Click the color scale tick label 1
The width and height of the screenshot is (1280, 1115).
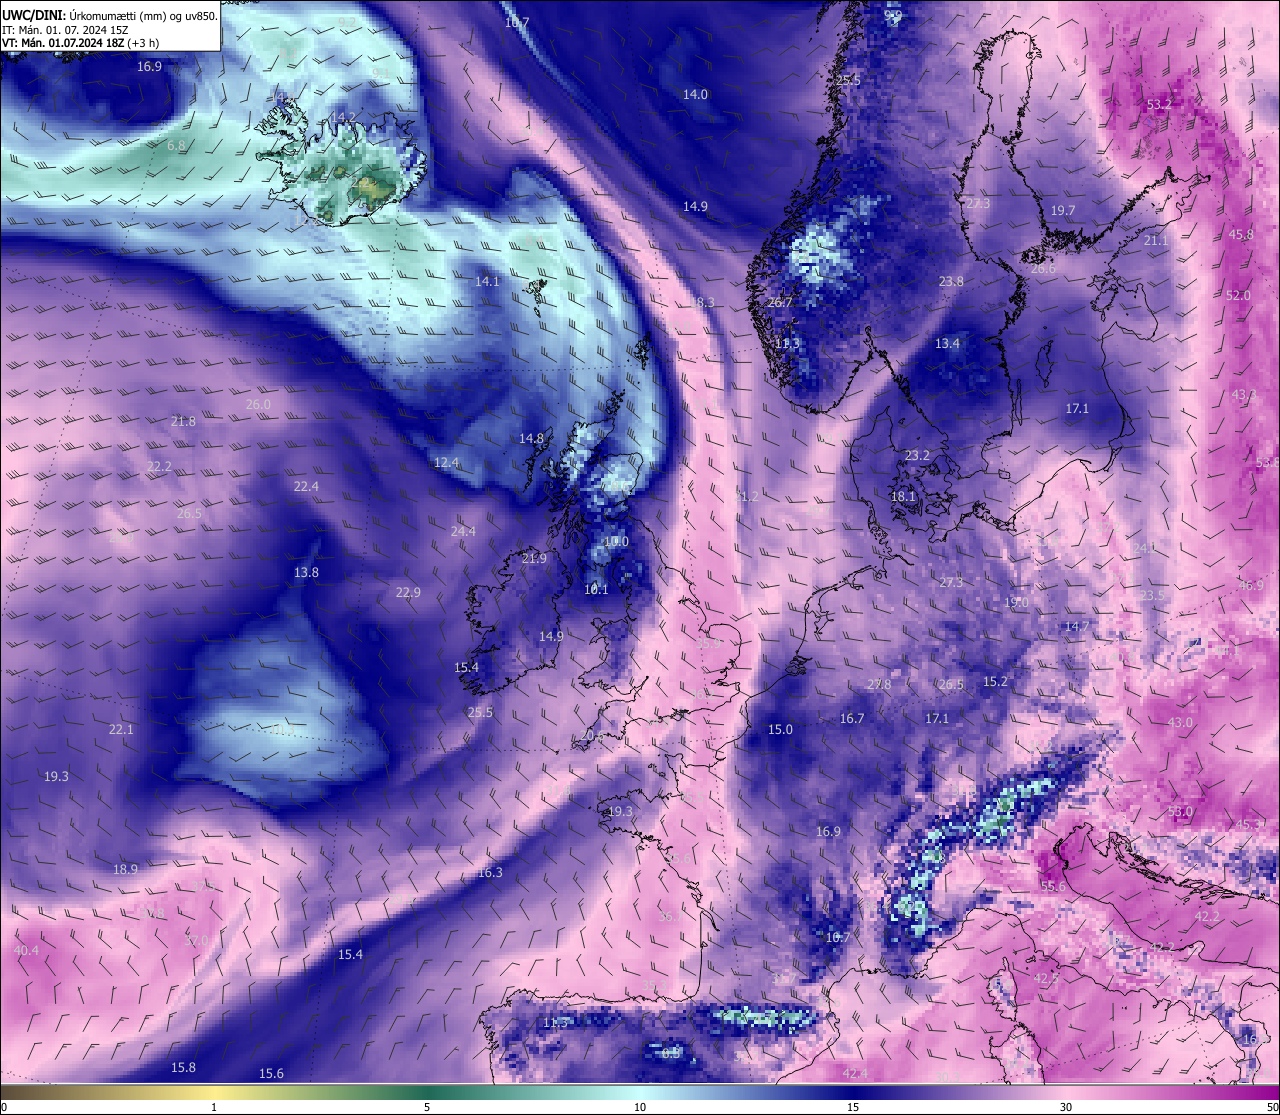[x=214, y=1107]
